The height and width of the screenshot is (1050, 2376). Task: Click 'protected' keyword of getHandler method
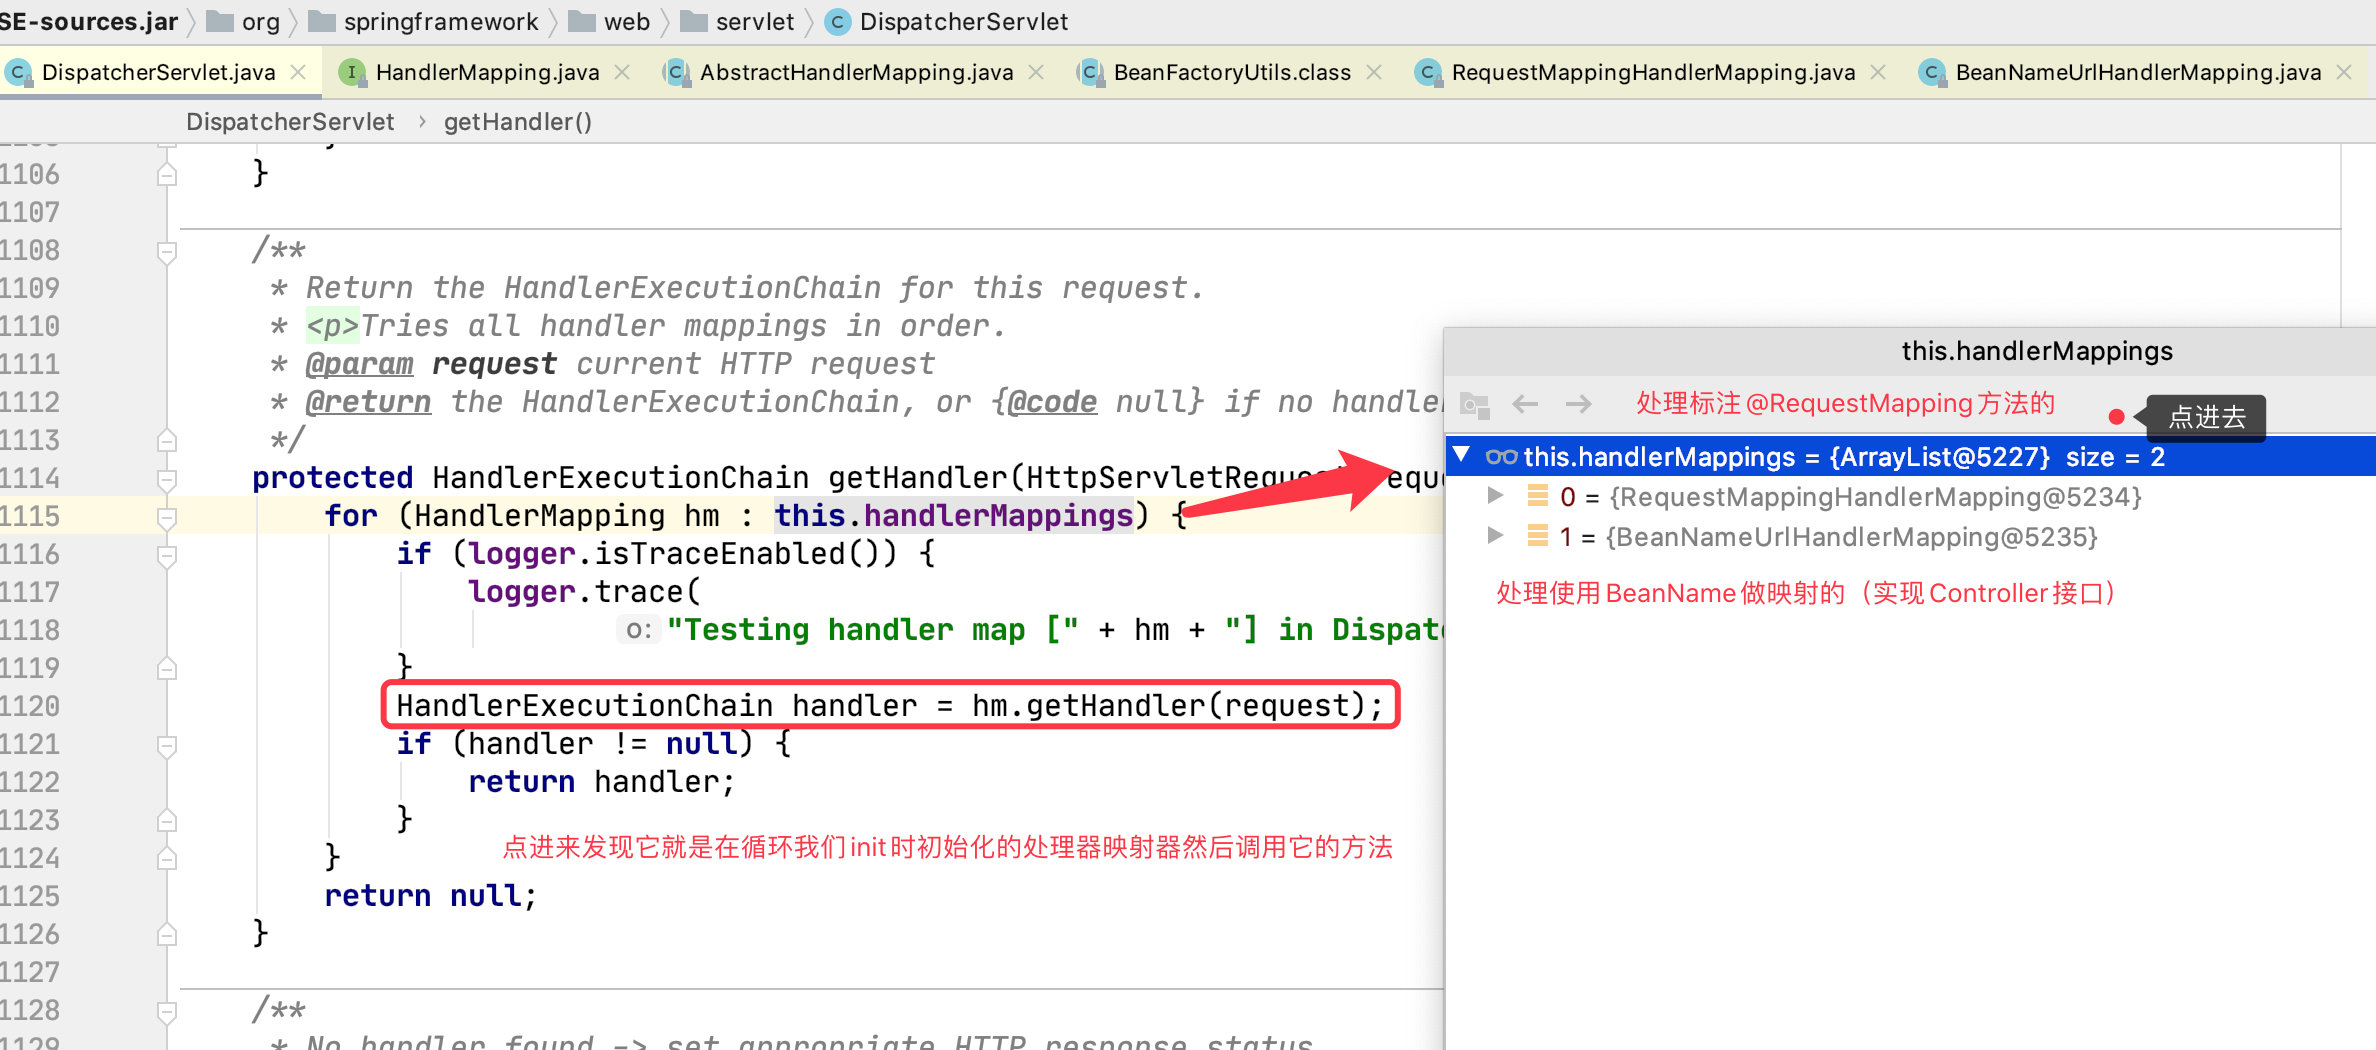(332, 478)
